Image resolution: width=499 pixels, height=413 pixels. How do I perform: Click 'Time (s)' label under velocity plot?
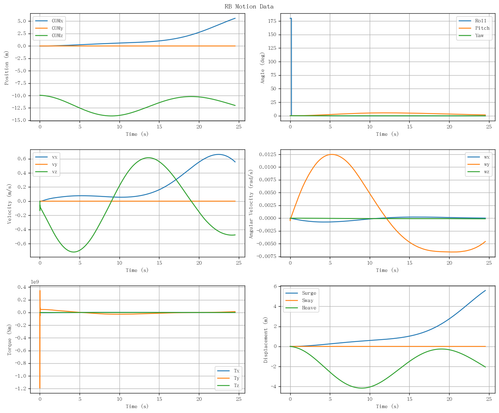[137, 270]
